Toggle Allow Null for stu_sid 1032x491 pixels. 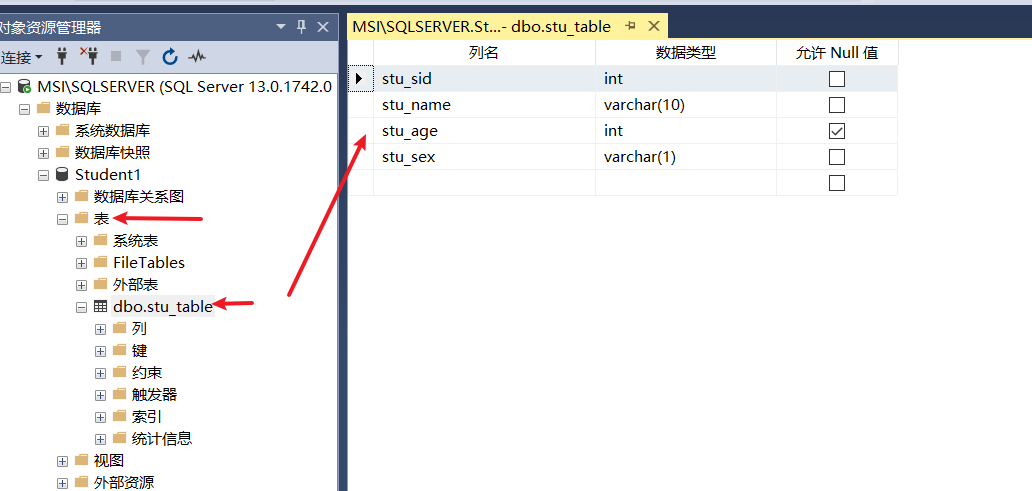click(837, 79)
